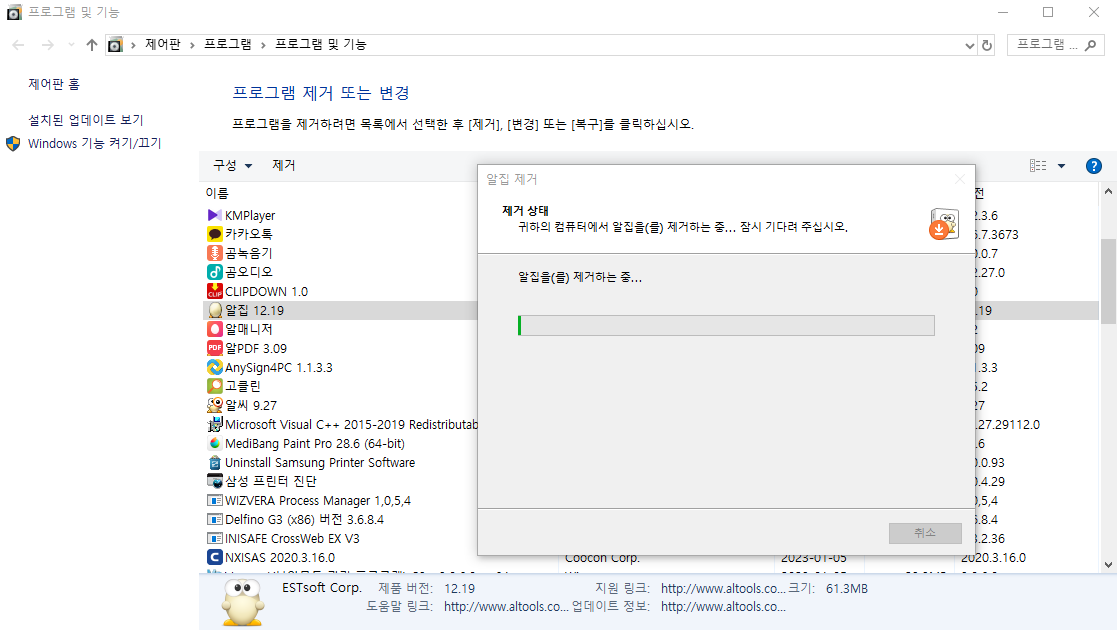
Task: Expand the address bar history dropdown
Action: [x=967, y=44]
